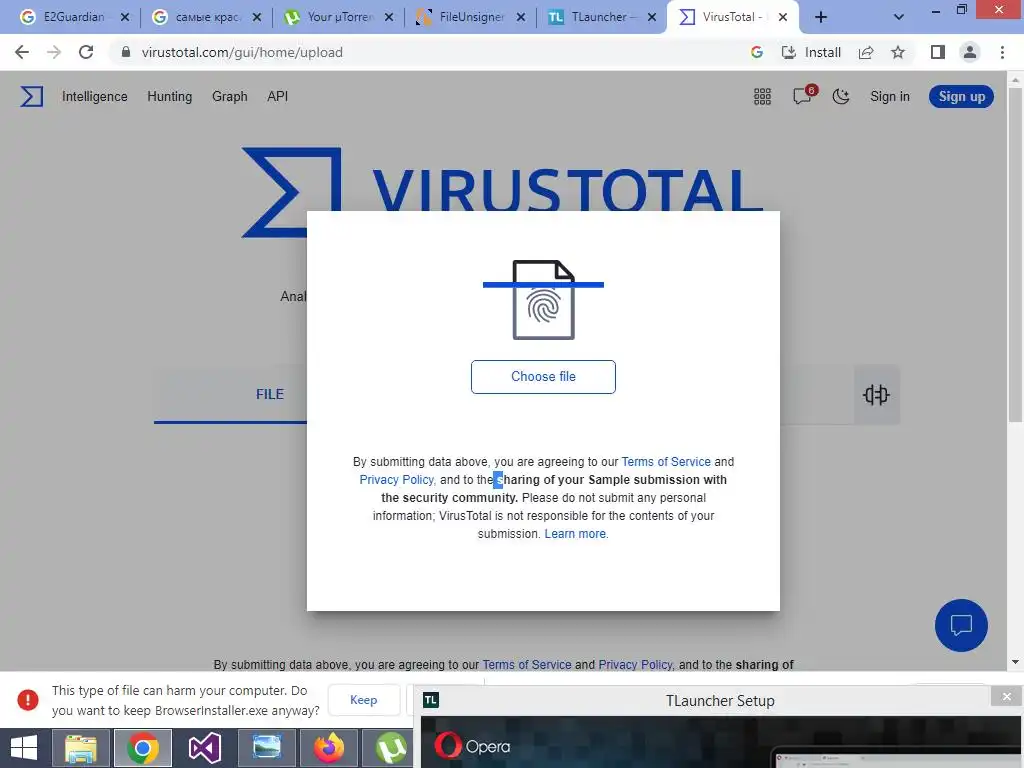Go back with the browser back arrow
This screenshot has width=1024, height=768.
(22, 52)
